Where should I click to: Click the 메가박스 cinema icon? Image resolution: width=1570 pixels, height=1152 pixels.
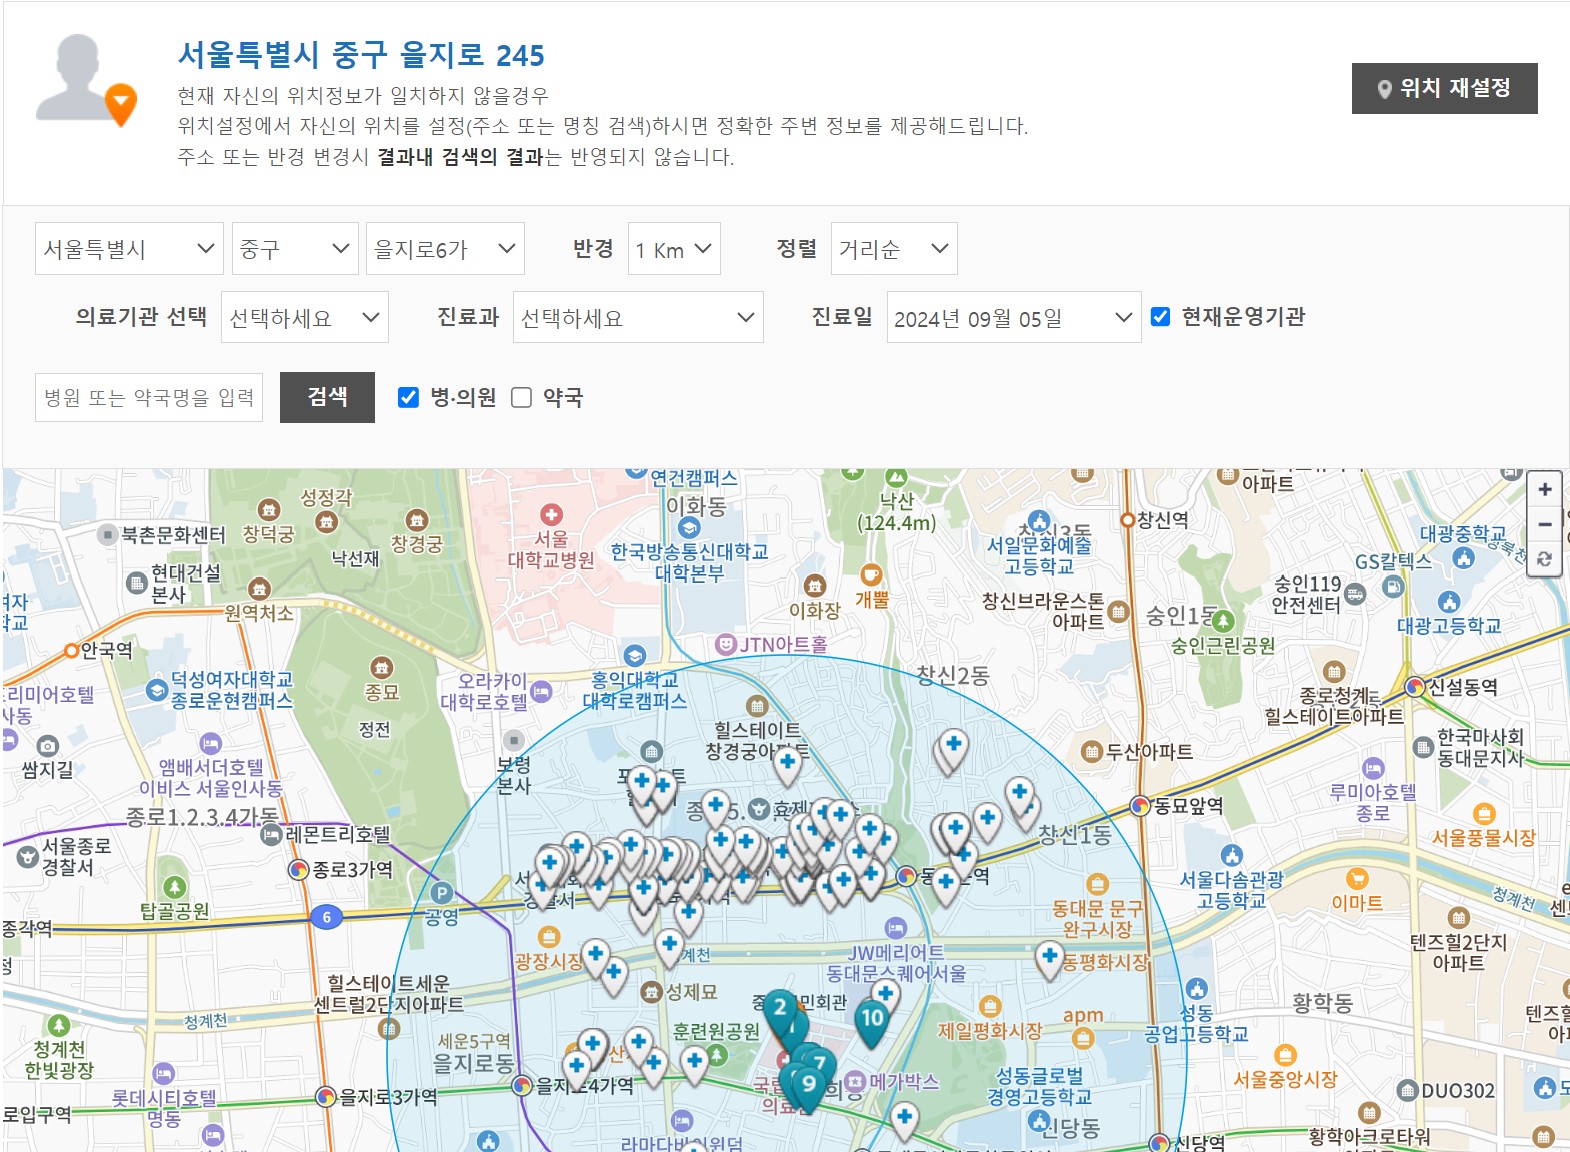[x=855, y=1081]
